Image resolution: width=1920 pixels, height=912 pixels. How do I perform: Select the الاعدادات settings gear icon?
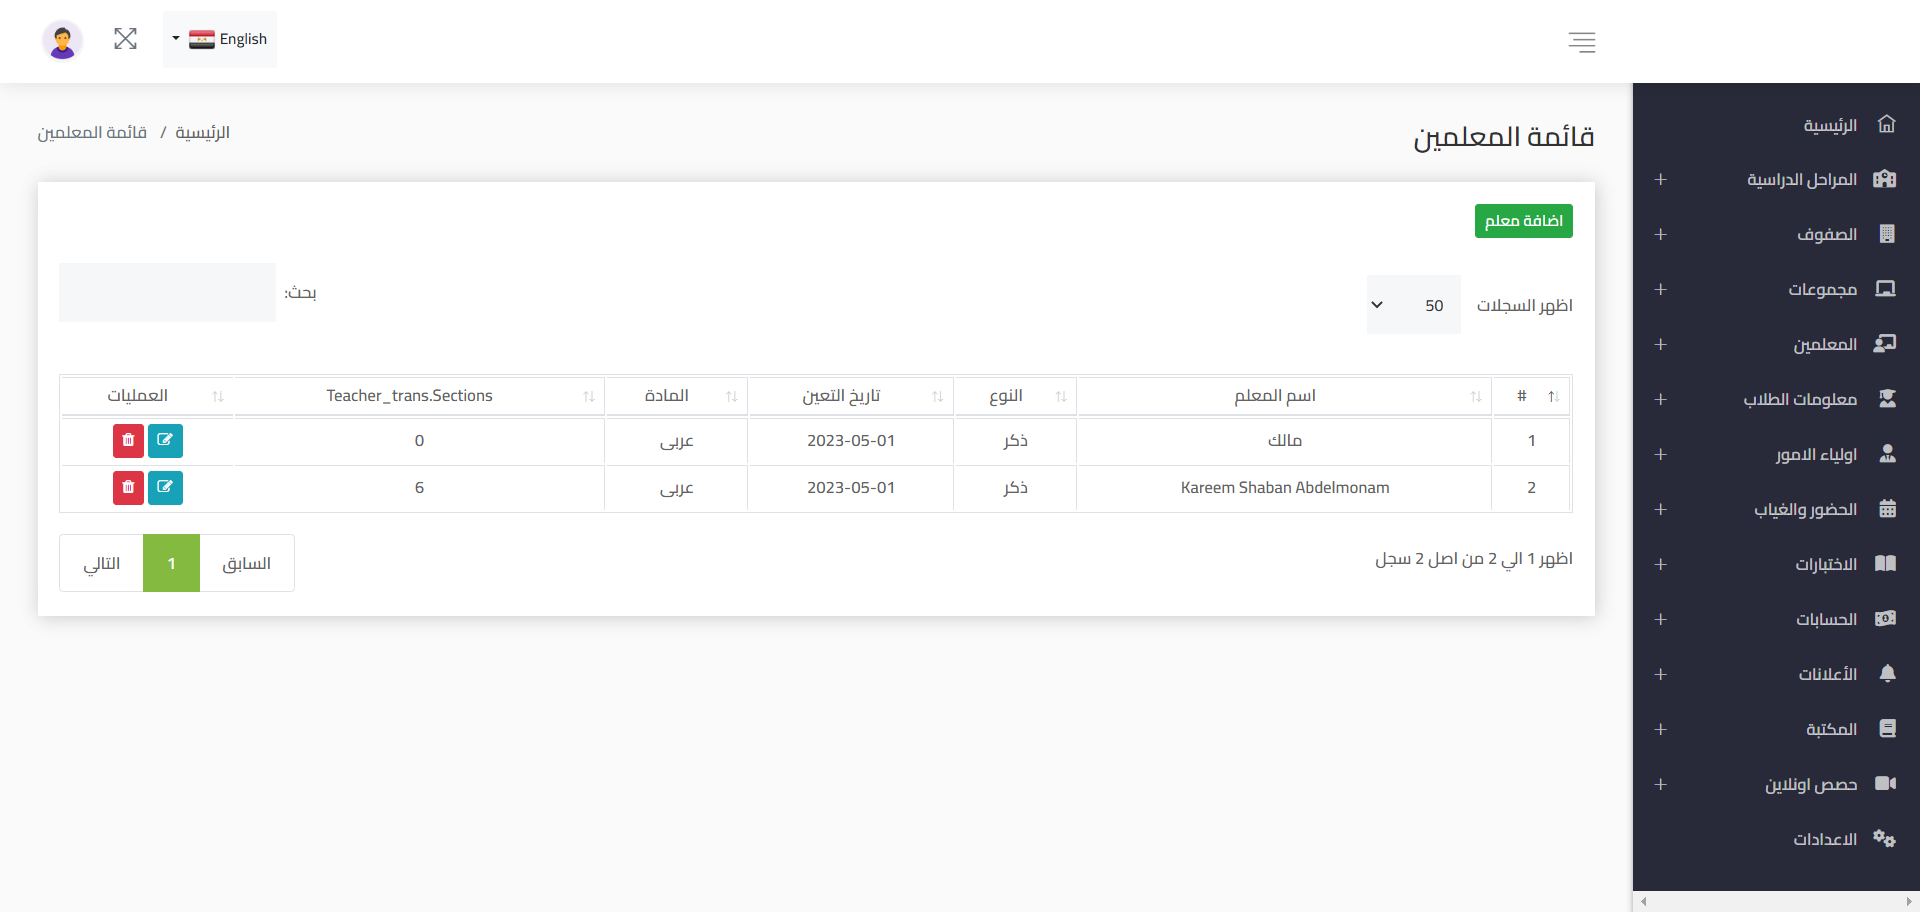point(1885,839)
